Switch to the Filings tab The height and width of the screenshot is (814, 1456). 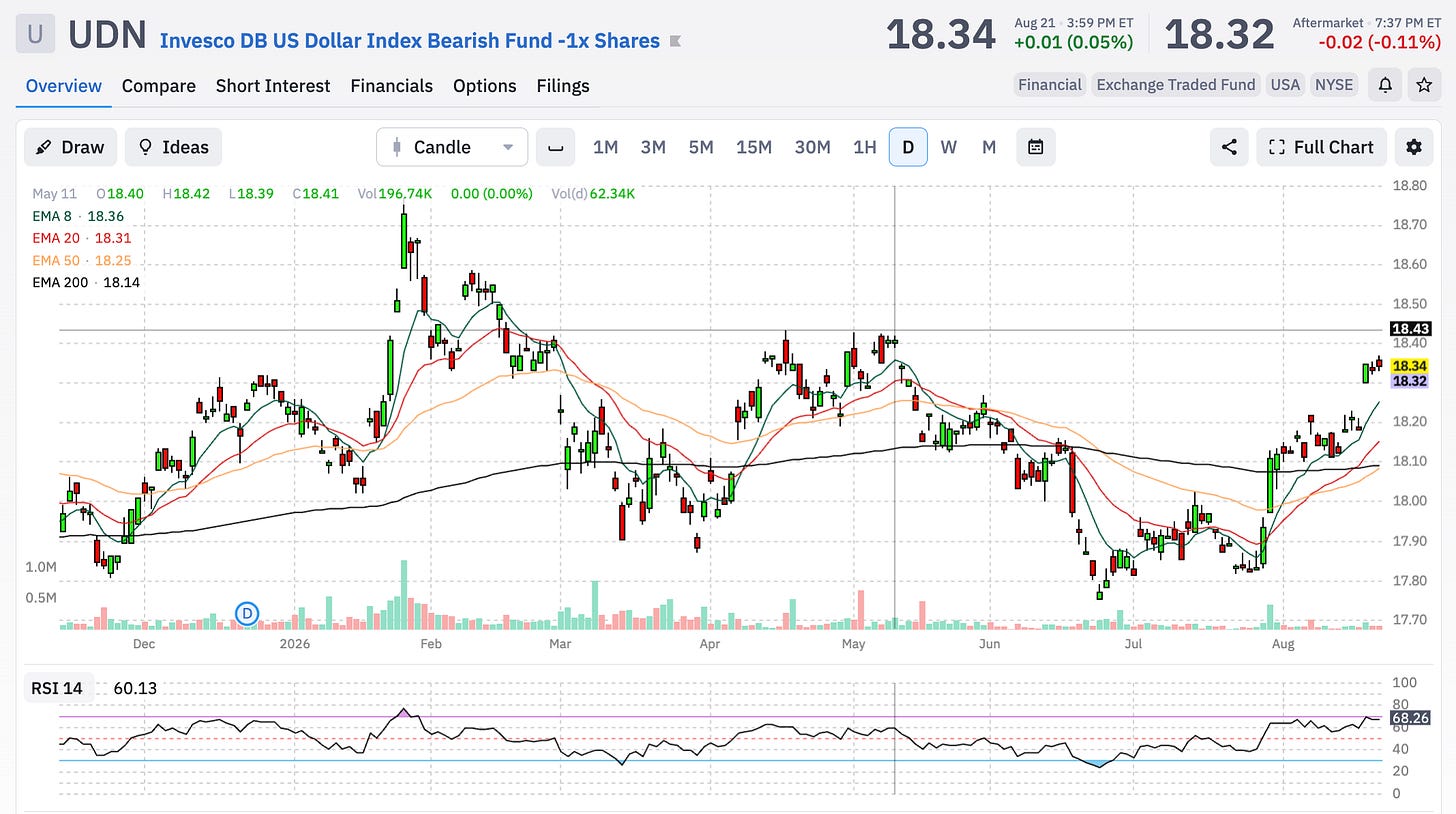[x=563, y=86]
